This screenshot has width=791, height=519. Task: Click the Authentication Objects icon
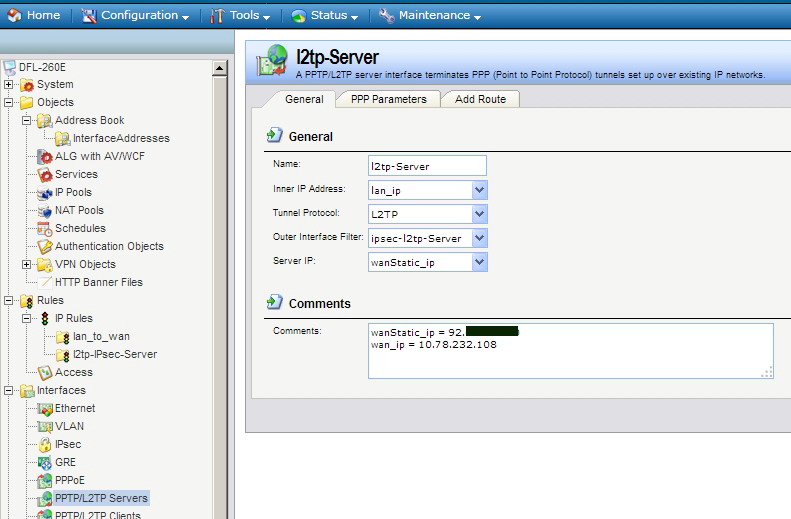click(45, 247)
